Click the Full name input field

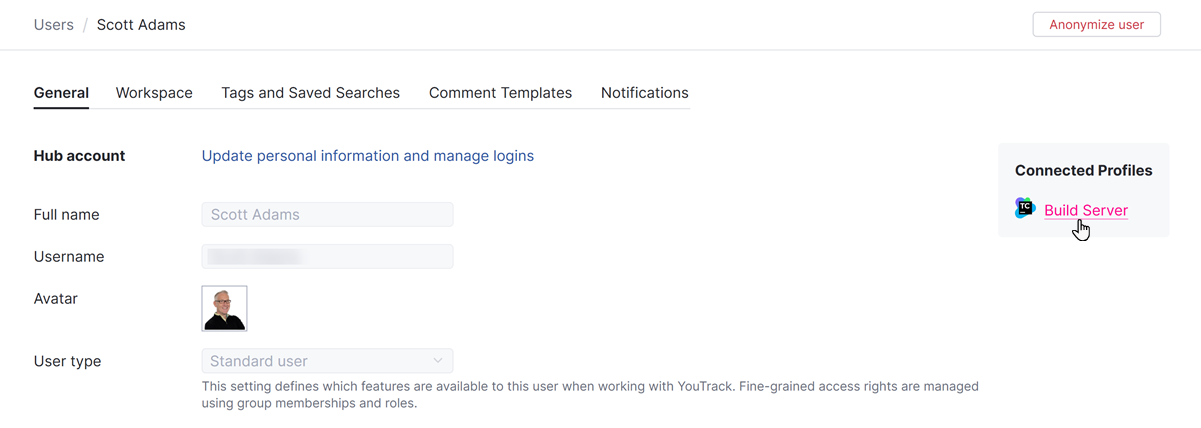coord(327,214)
